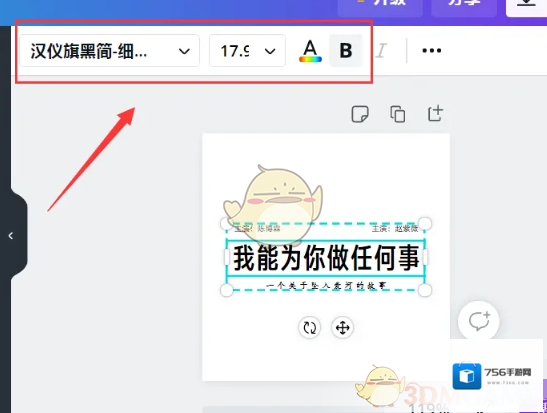
Task: Select the text 主演: 赵紫薇
Action: [x=395, y=228]
